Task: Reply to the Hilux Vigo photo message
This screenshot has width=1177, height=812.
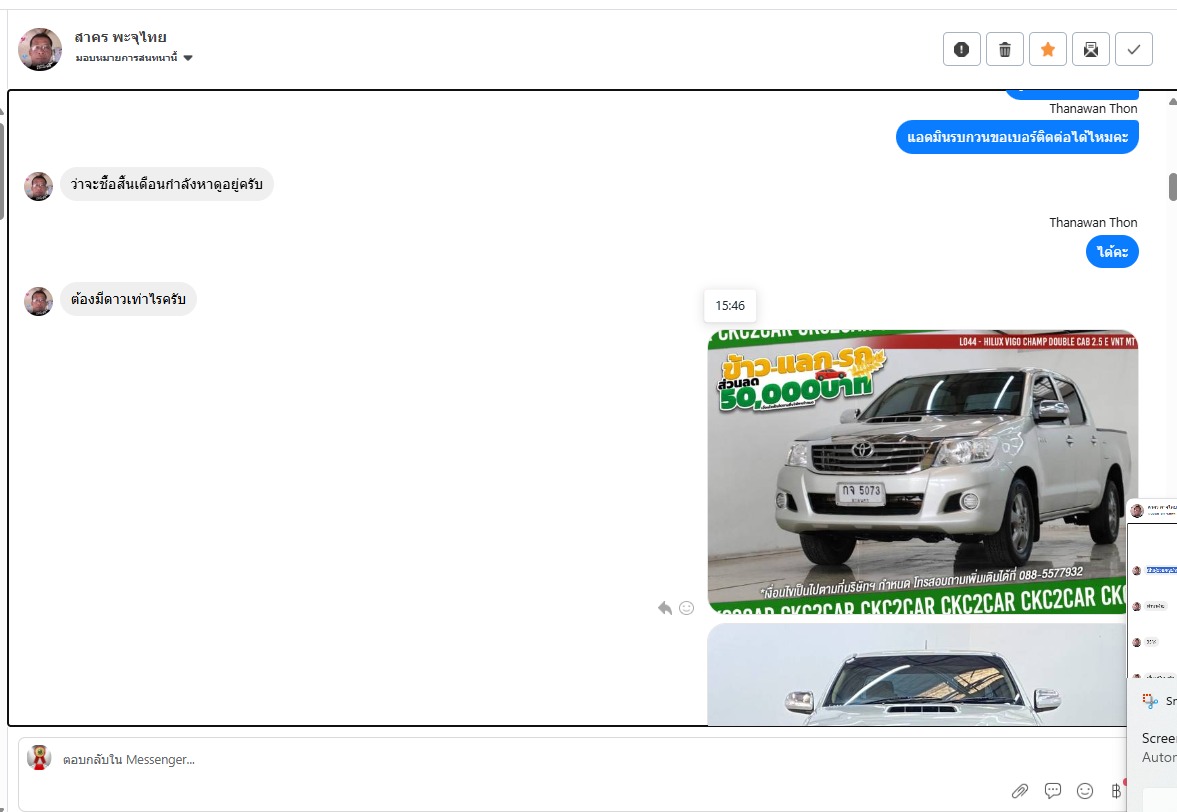Action: click(664, 608)
